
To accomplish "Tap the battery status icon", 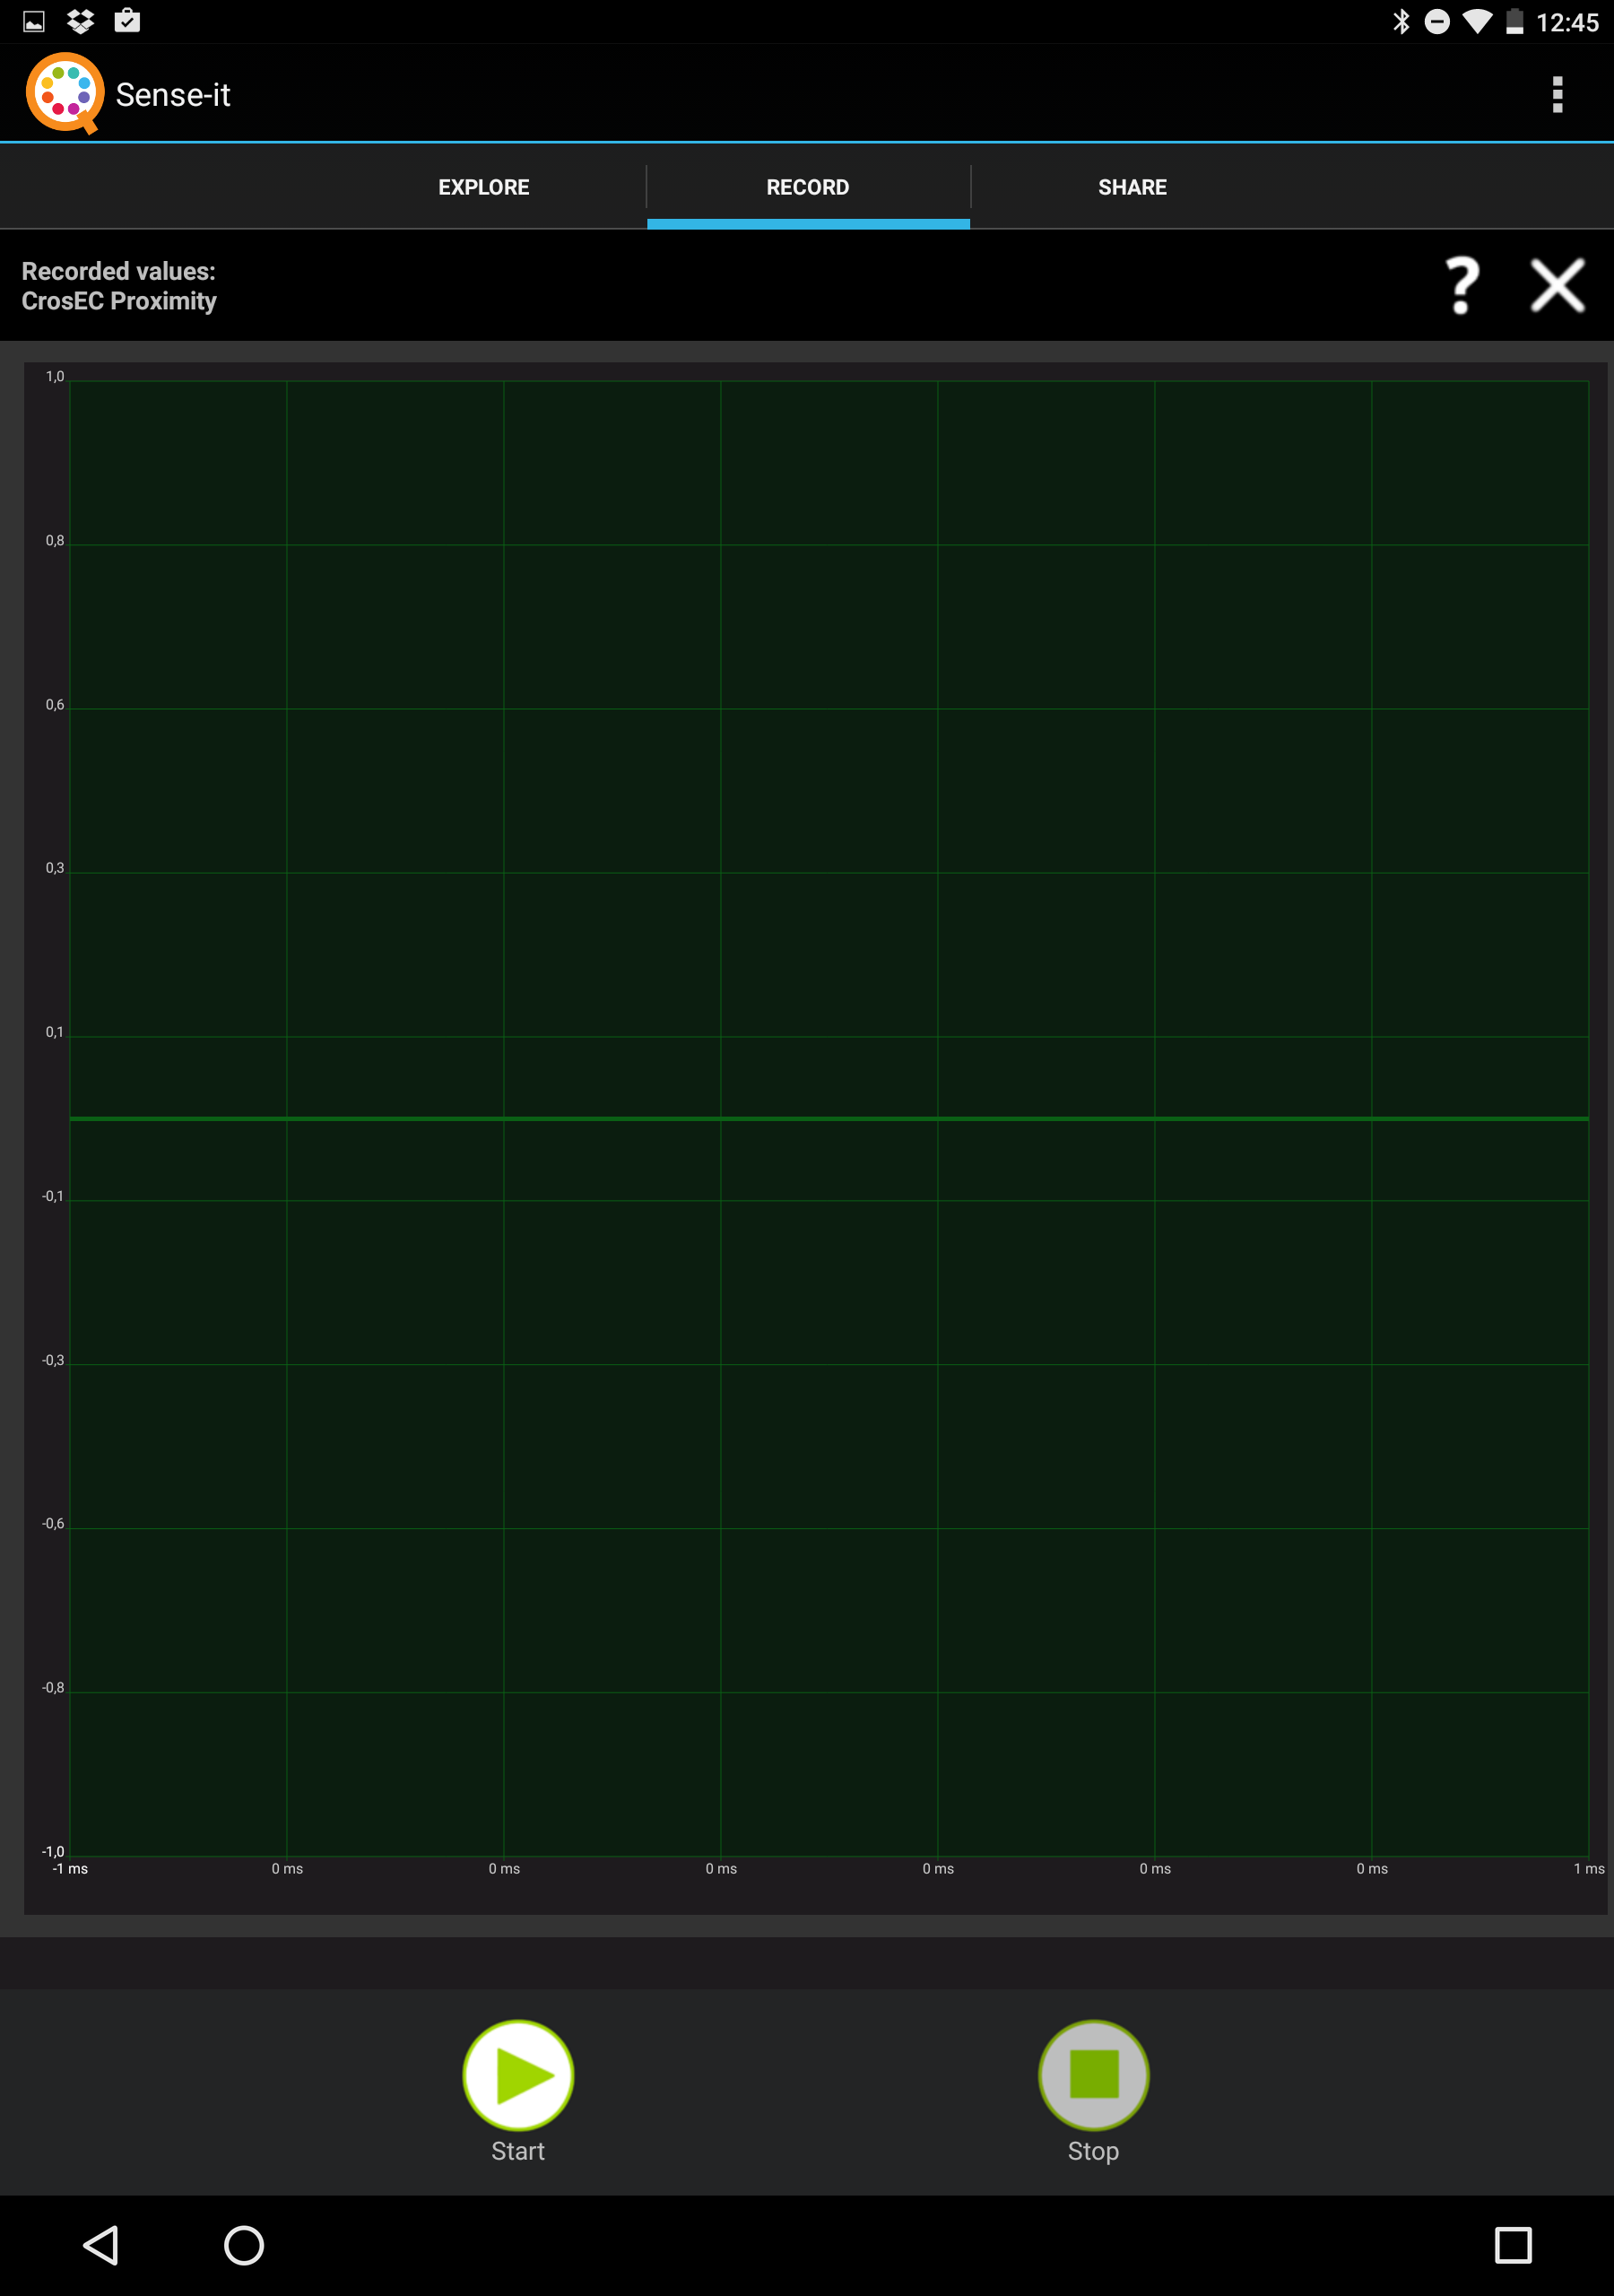I will coord(1515,21).
